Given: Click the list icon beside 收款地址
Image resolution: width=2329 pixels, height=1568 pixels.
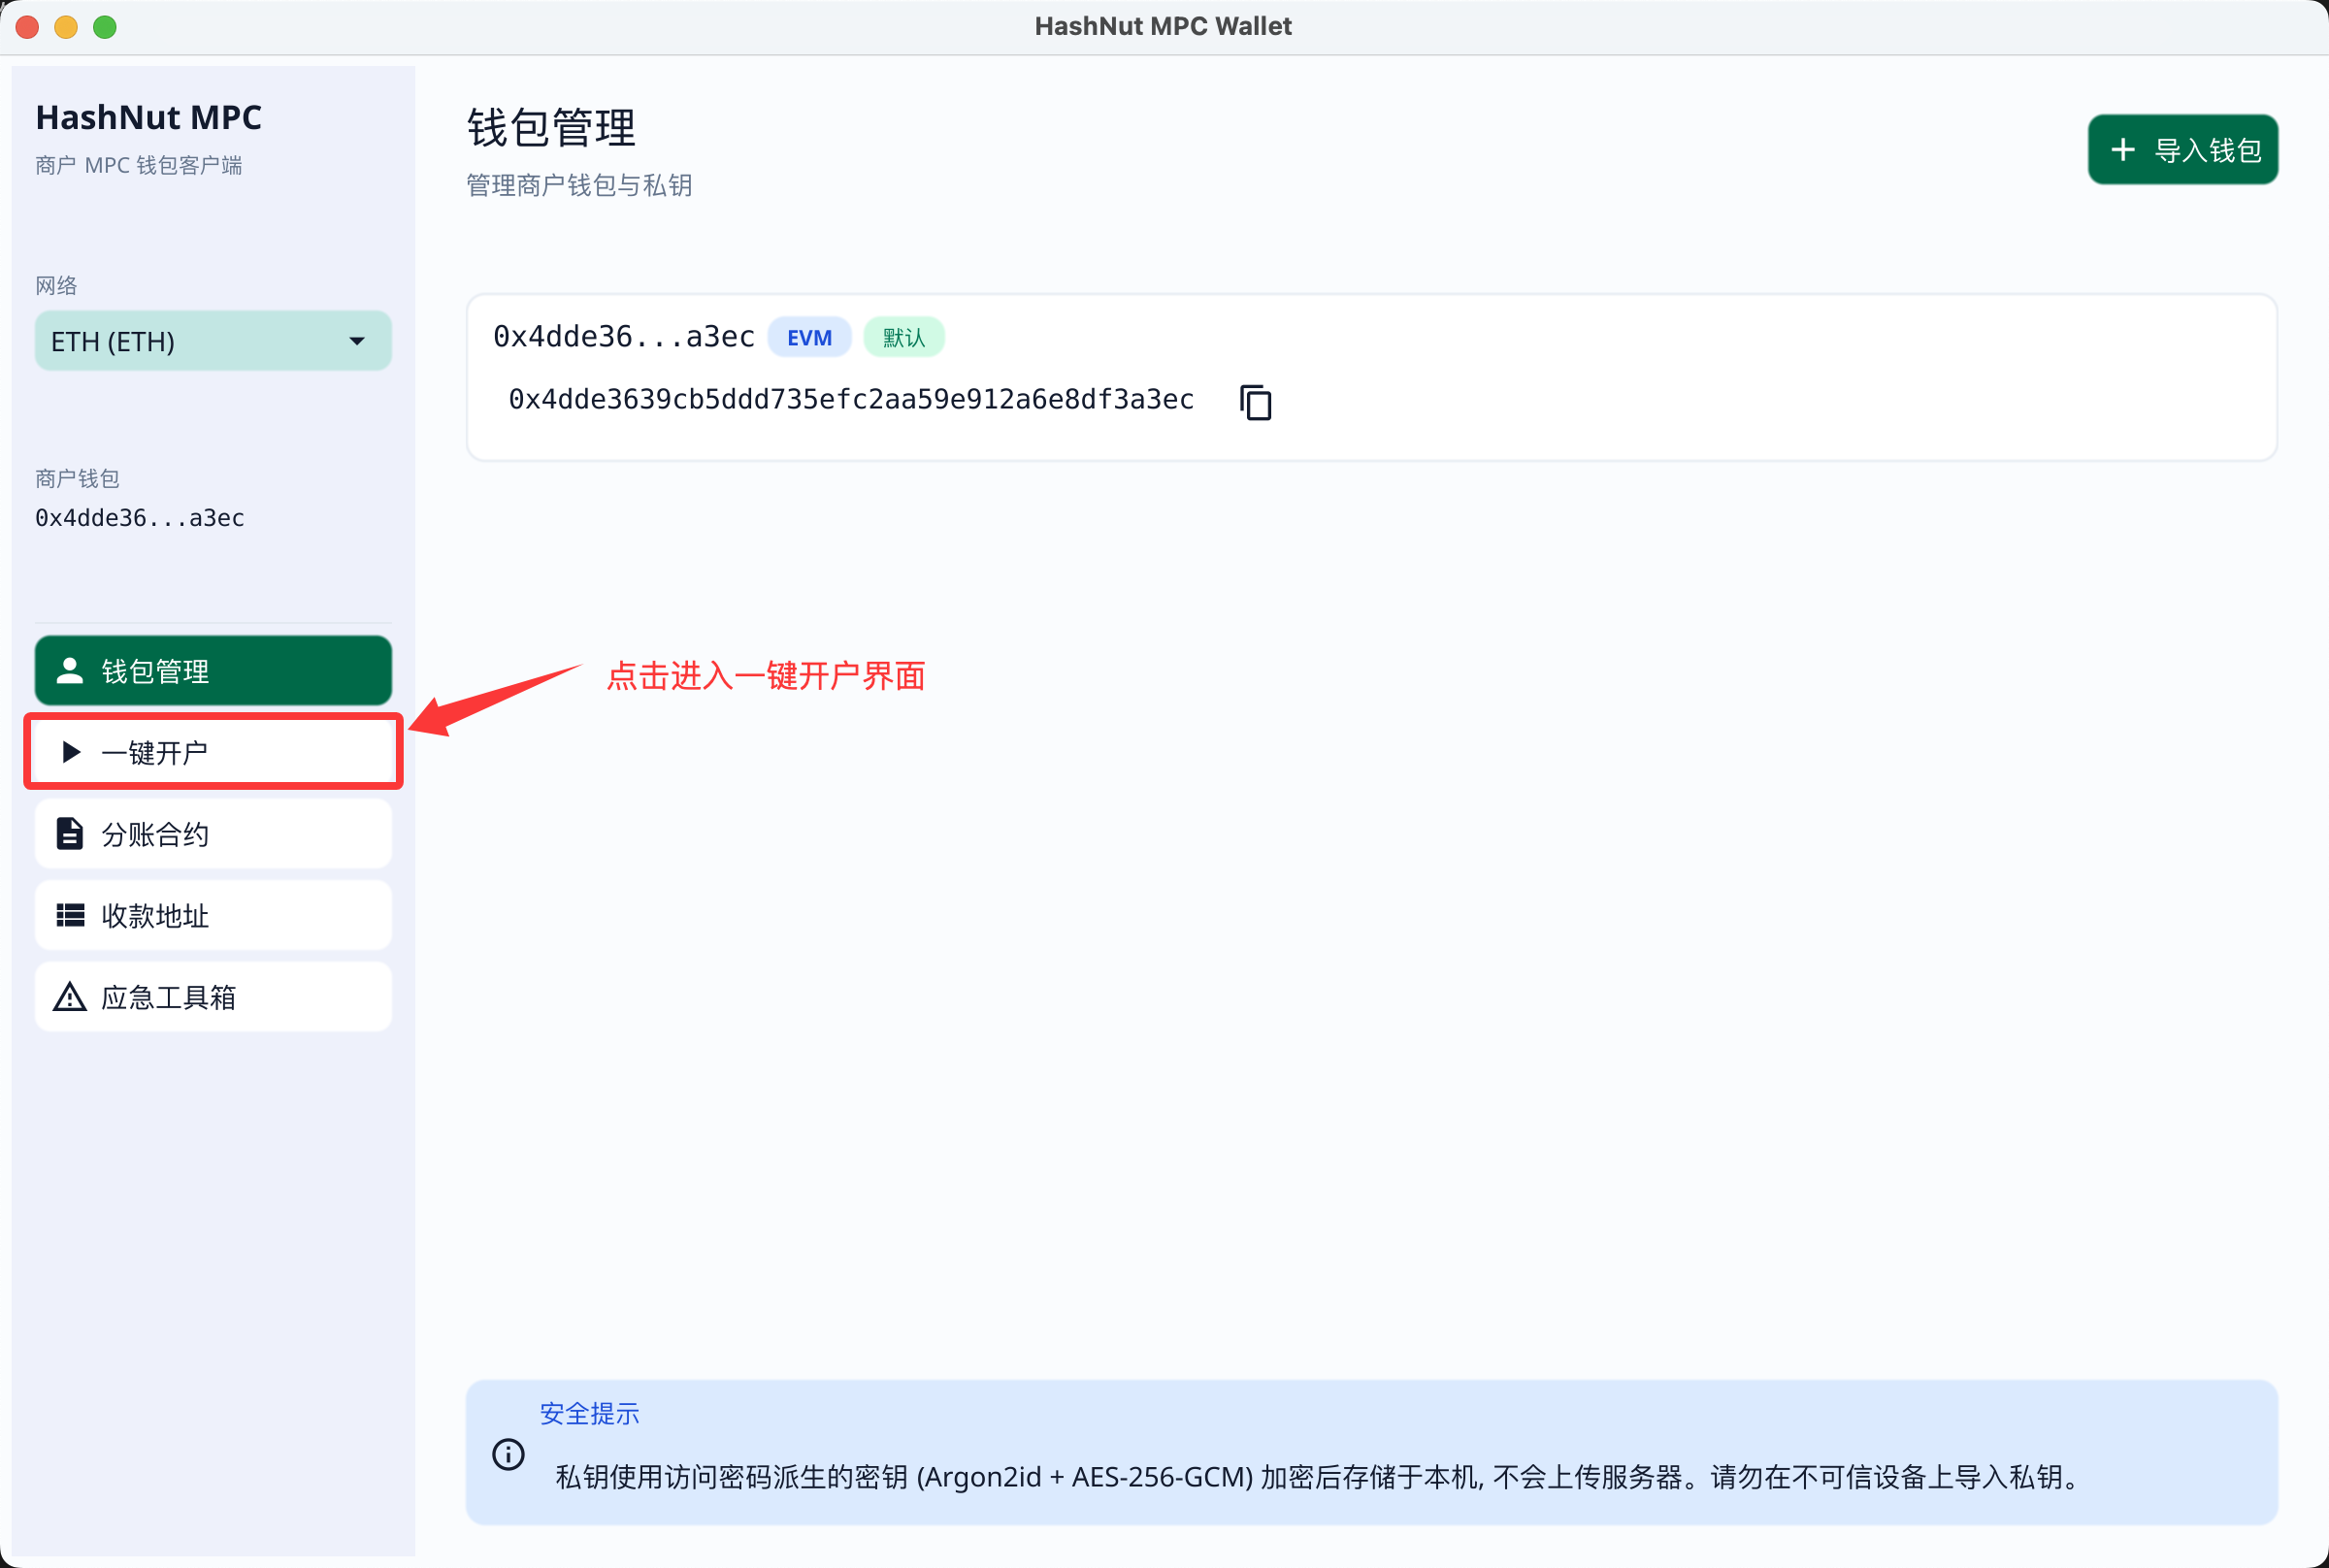Looking at the screenshot, I should point(70,915).
